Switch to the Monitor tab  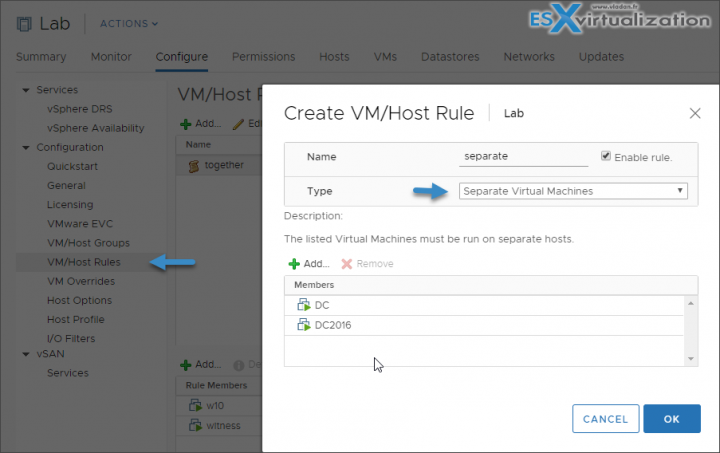coord(111,57)
